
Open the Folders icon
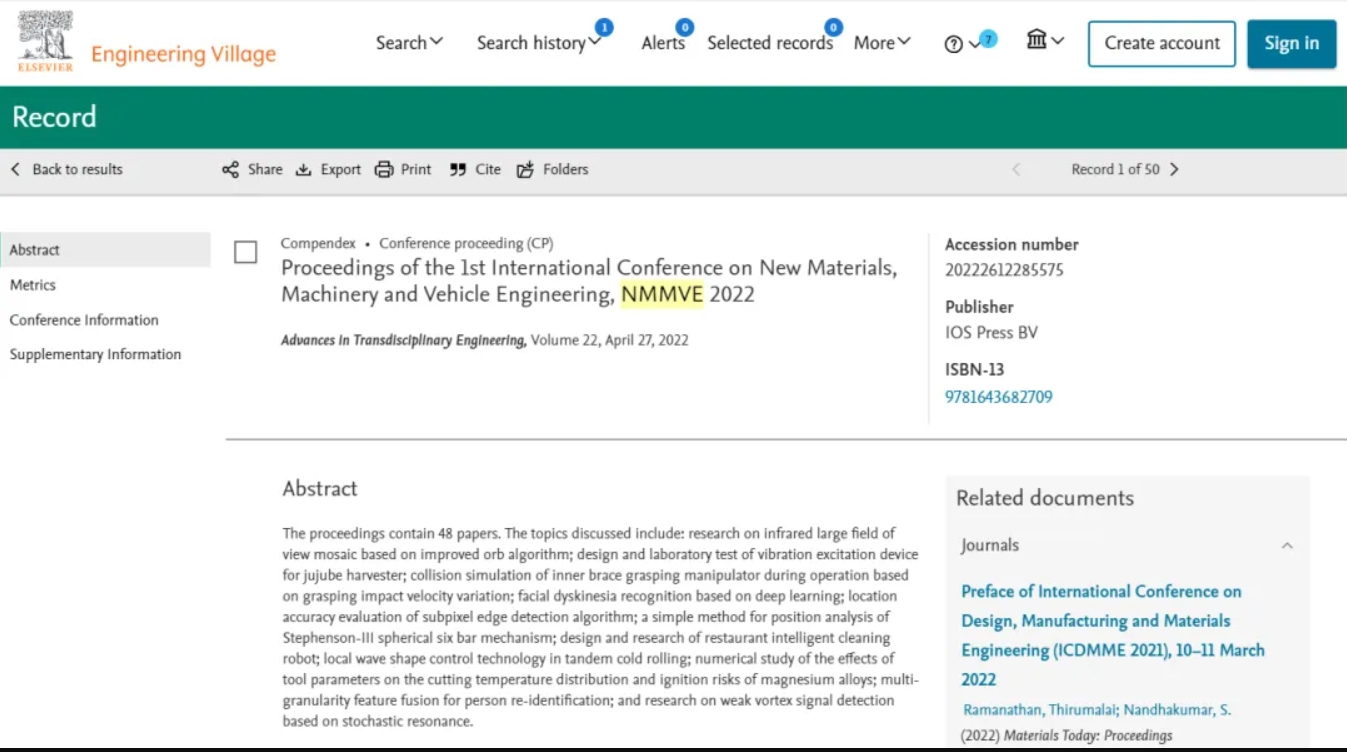525,170
